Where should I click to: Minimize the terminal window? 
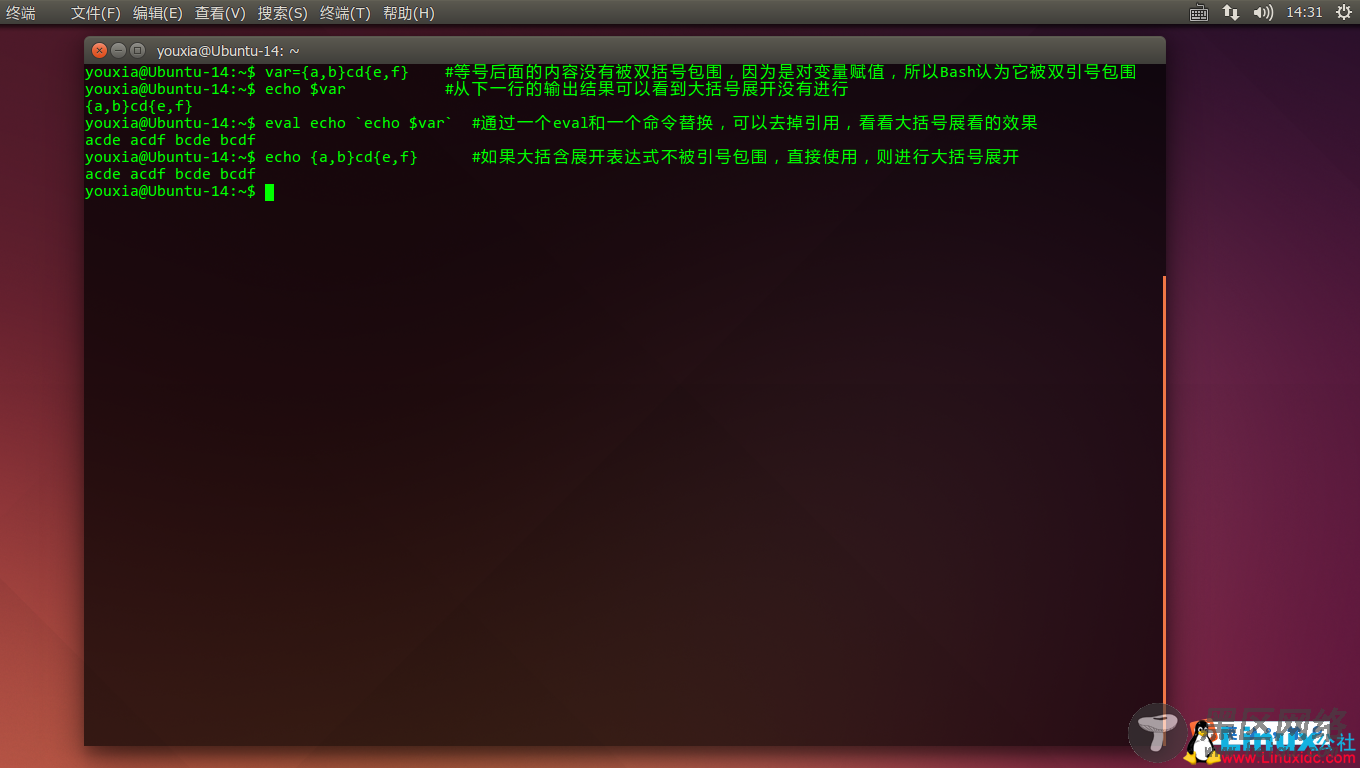click(x=118, y=50)
